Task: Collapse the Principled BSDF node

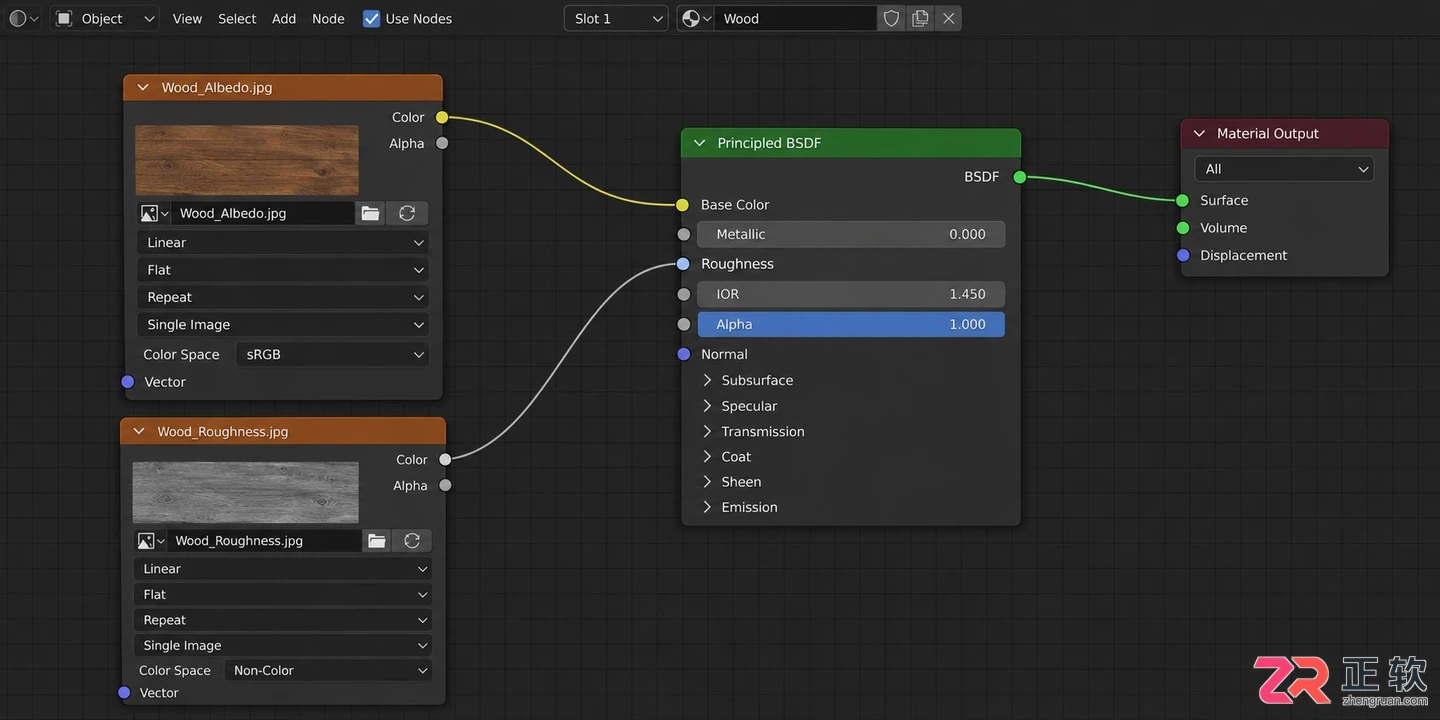Action: tap(699, 143)
